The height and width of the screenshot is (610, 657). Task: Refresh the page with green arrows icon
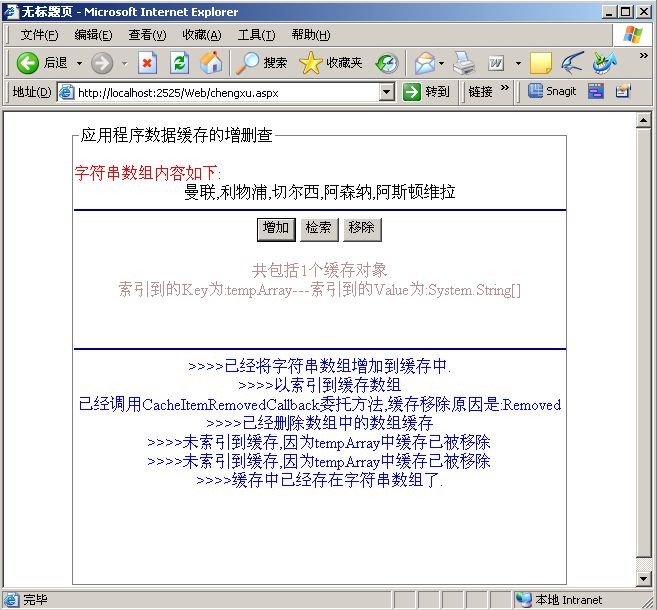[179, 63]
